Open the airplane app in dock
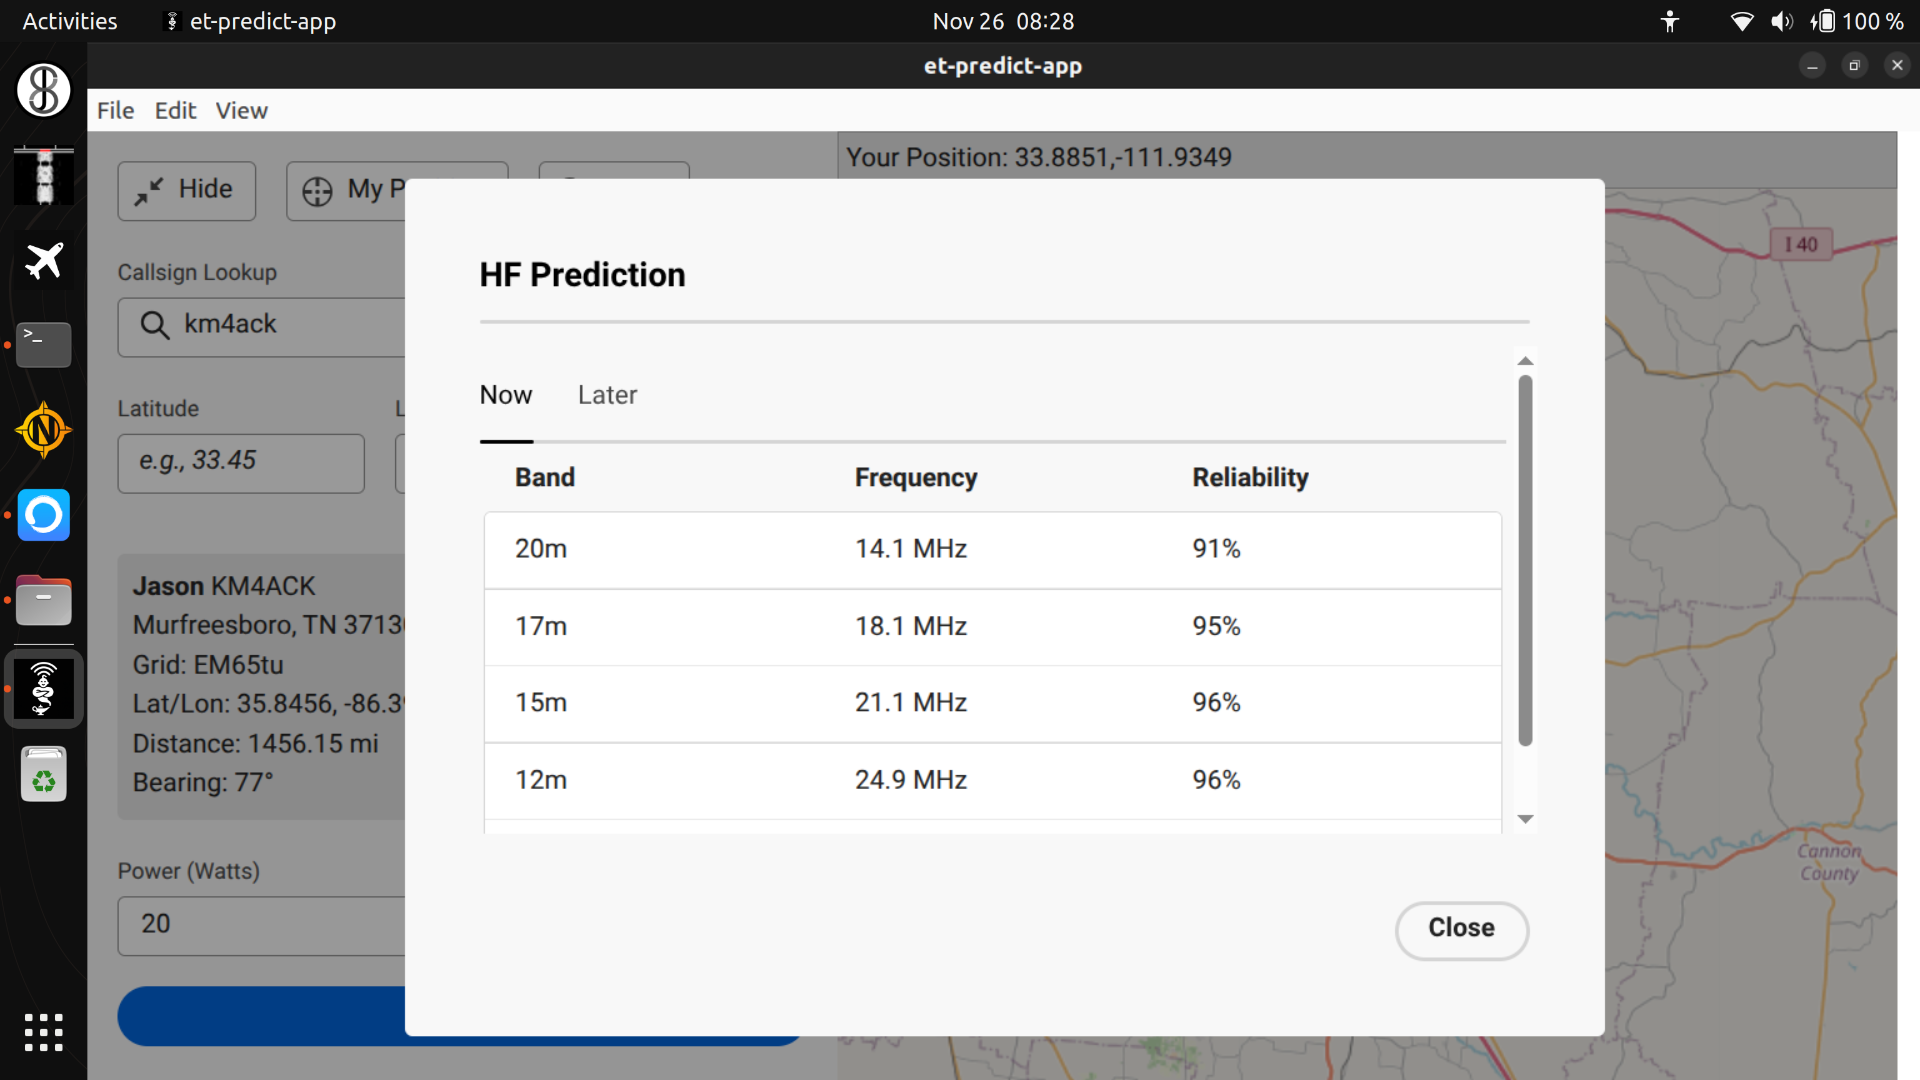Image resolution: width=1920 pixels, height=1080 pixels. coord(43,261)
